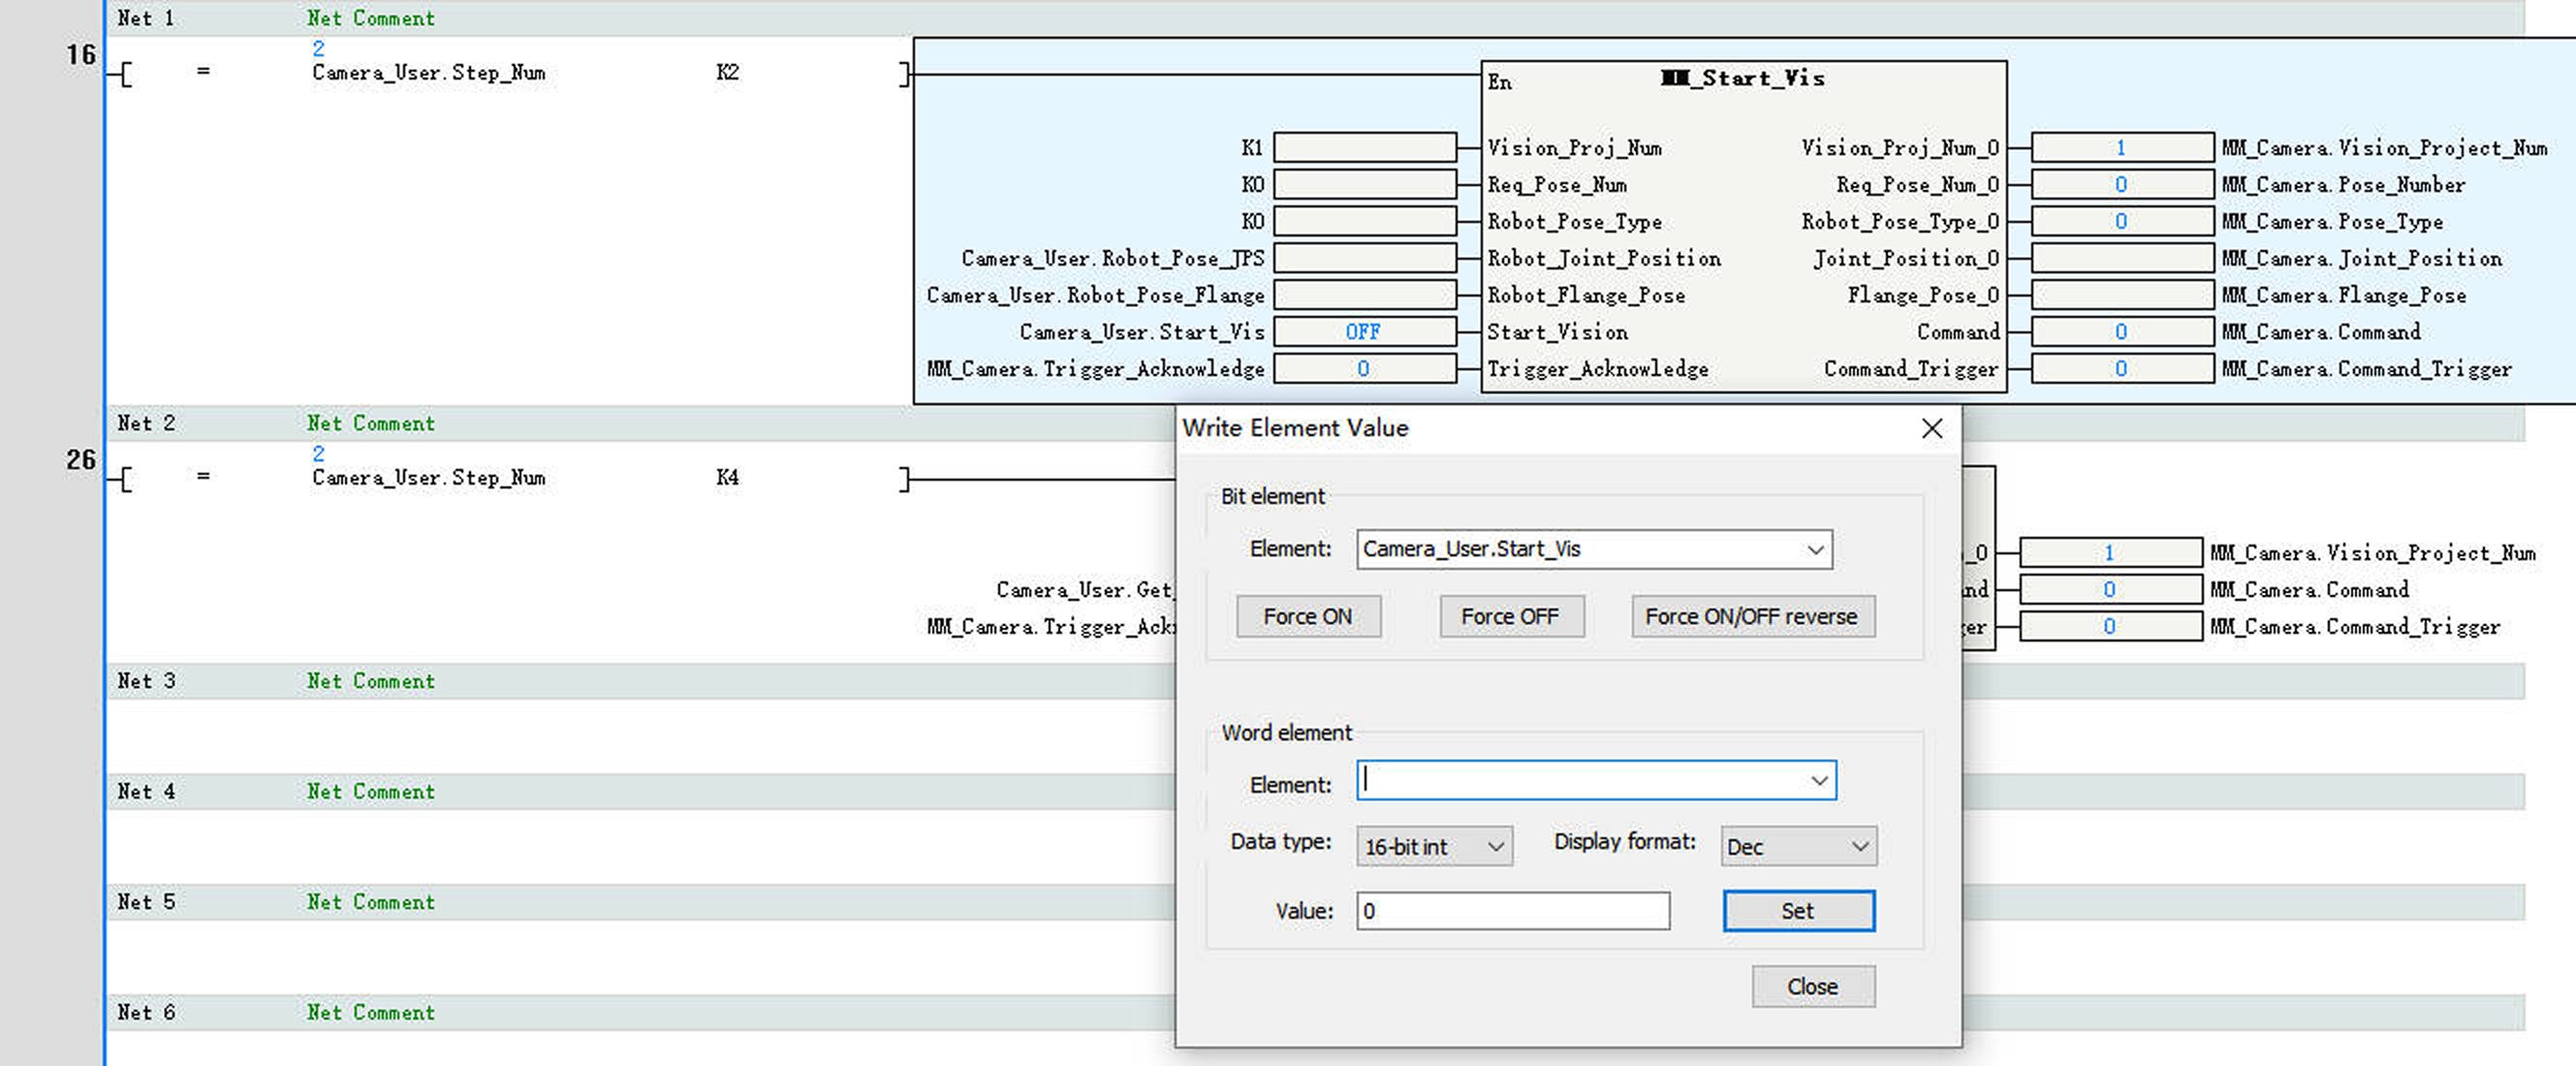Click Vision_Proj_Num_0 output value box in Net 1
This screenshot has height=1066, width=2576.
(2121, 148)
